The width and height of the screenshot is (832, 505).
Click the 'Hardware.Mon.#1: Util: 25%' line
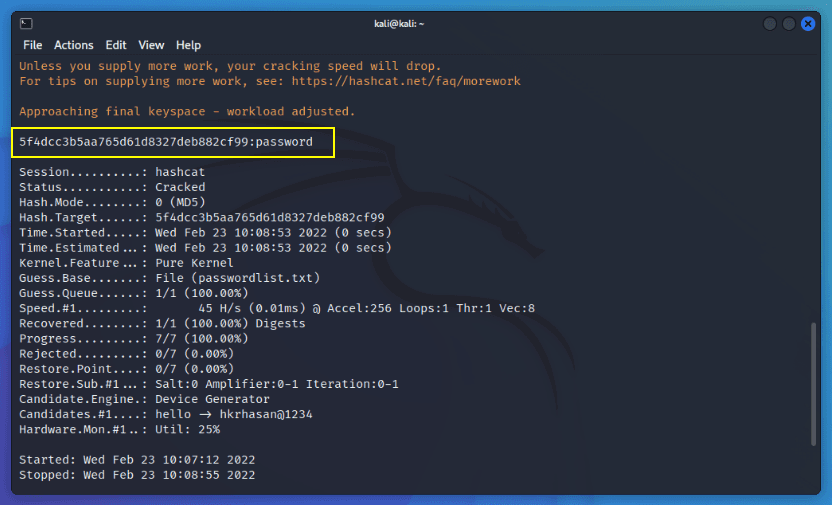(119, 429)
